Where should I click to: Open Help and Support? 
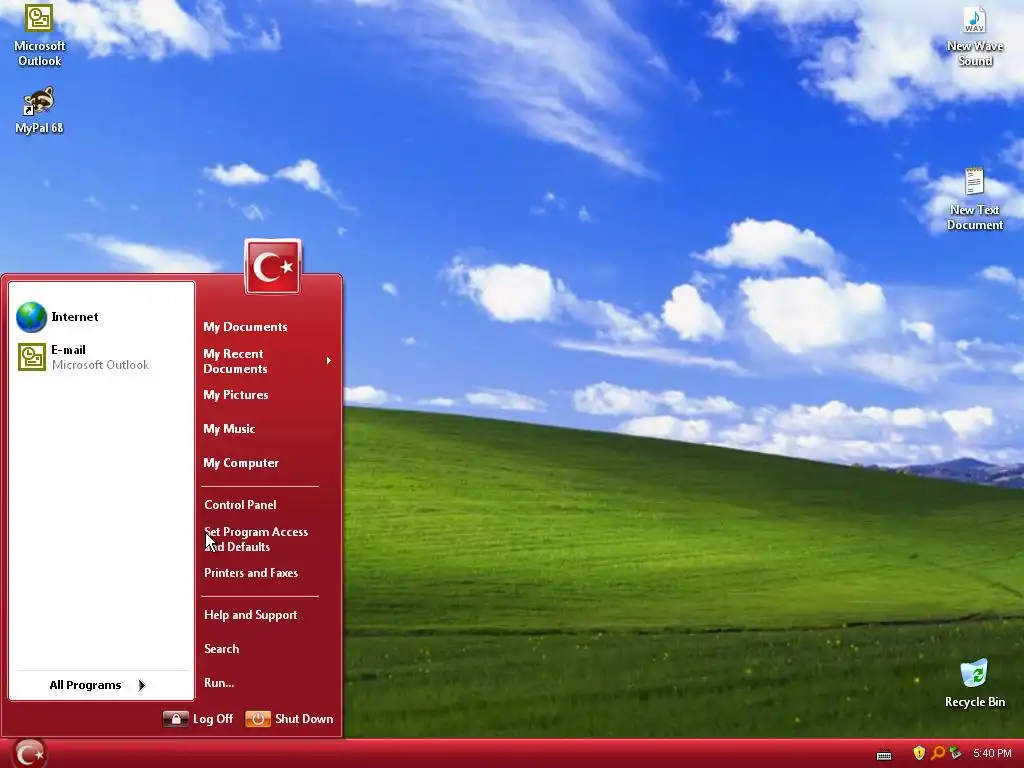pos(251,615)
